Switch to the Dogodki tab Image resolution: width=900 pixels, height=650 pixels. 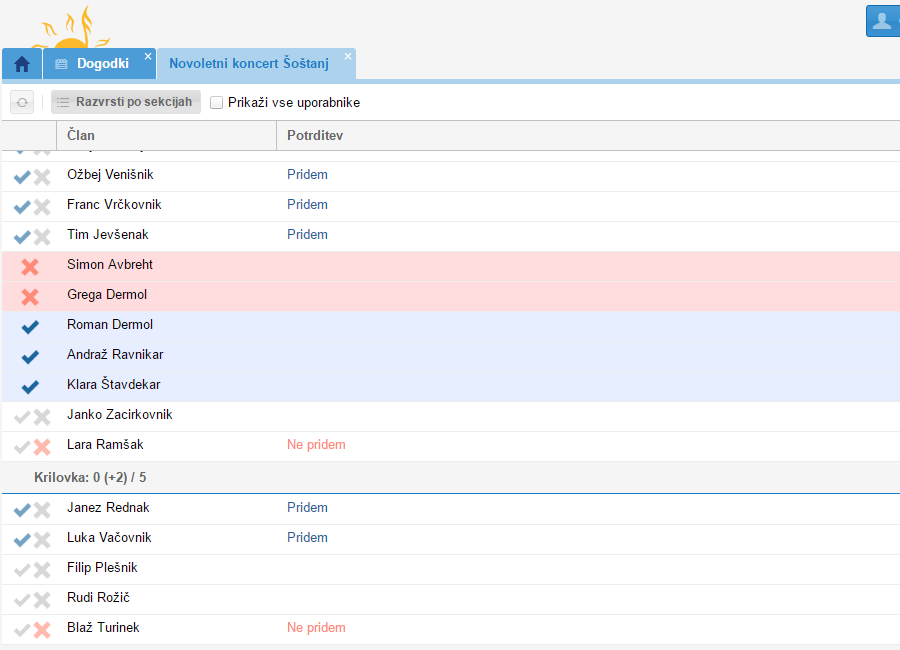[102, 64]
